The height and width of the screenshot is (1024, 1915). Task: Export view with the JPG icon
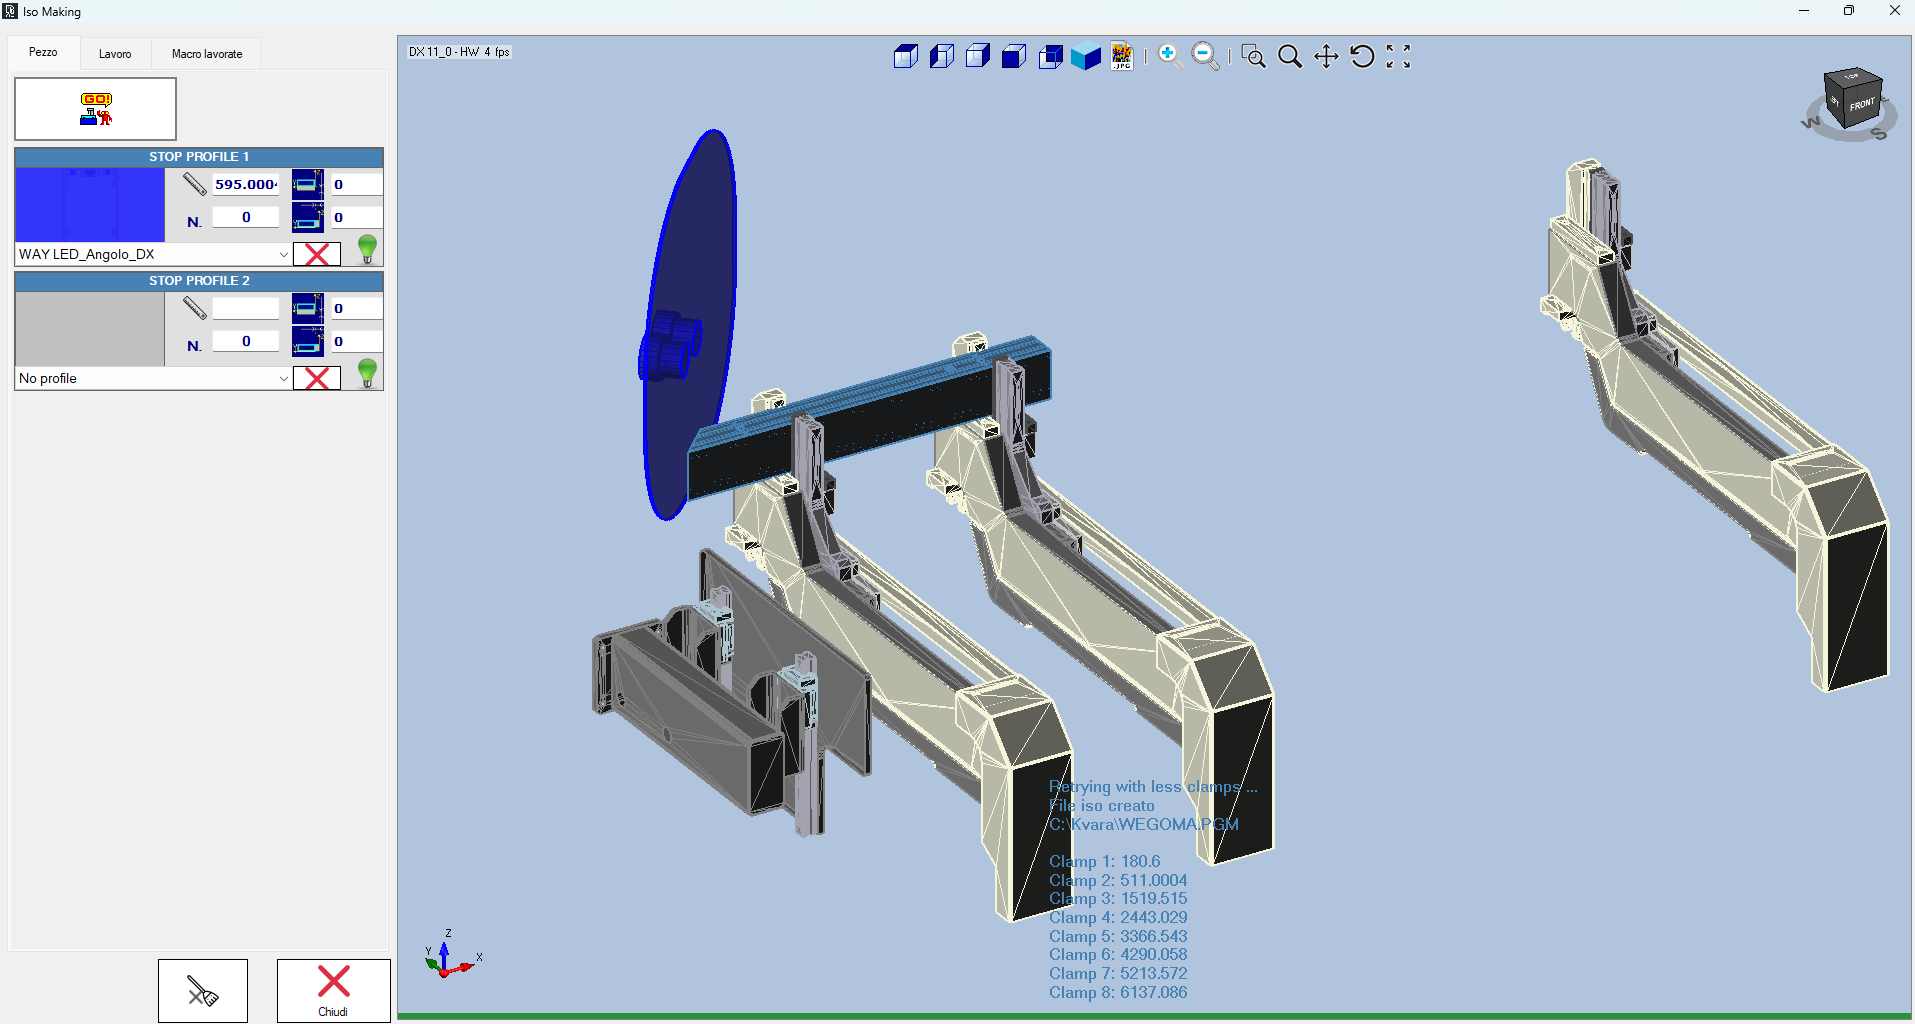[1122, 57]
